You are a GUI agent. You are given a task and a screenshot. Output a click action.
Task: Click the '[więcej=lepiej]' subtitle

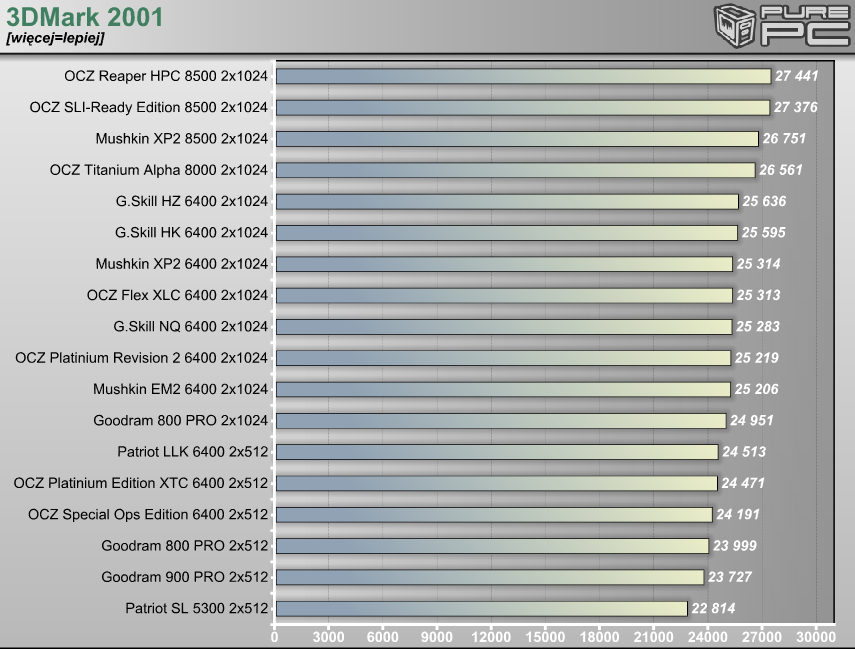(55, 38)
